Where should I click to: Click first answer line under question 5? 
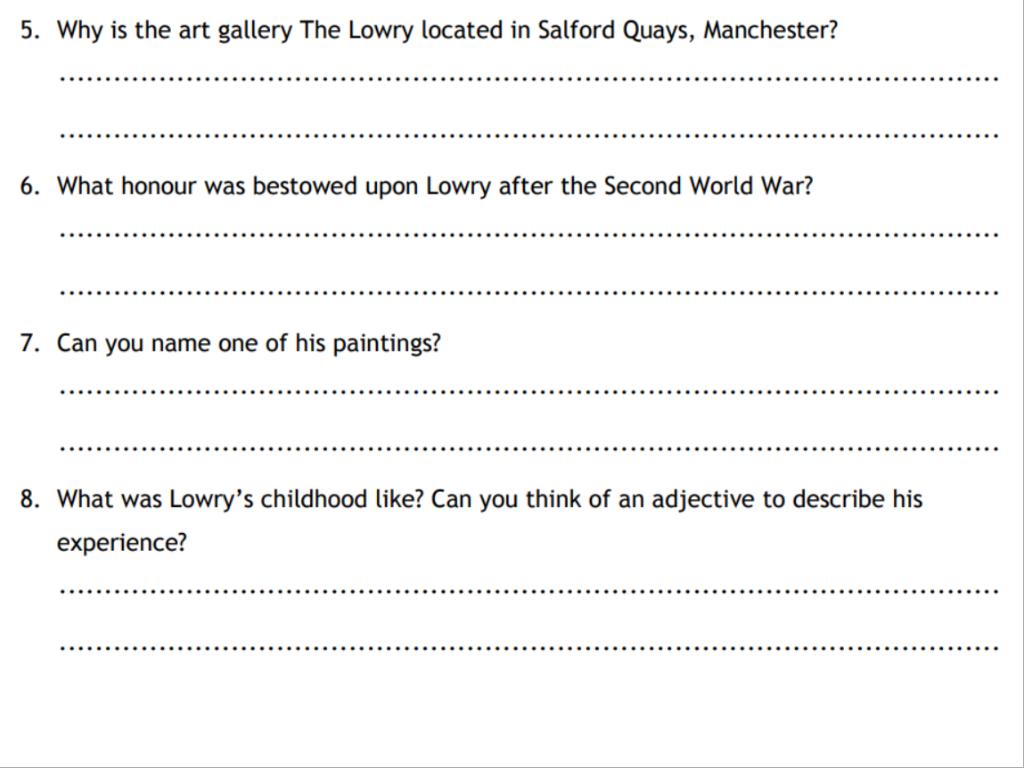pos(529,79)
